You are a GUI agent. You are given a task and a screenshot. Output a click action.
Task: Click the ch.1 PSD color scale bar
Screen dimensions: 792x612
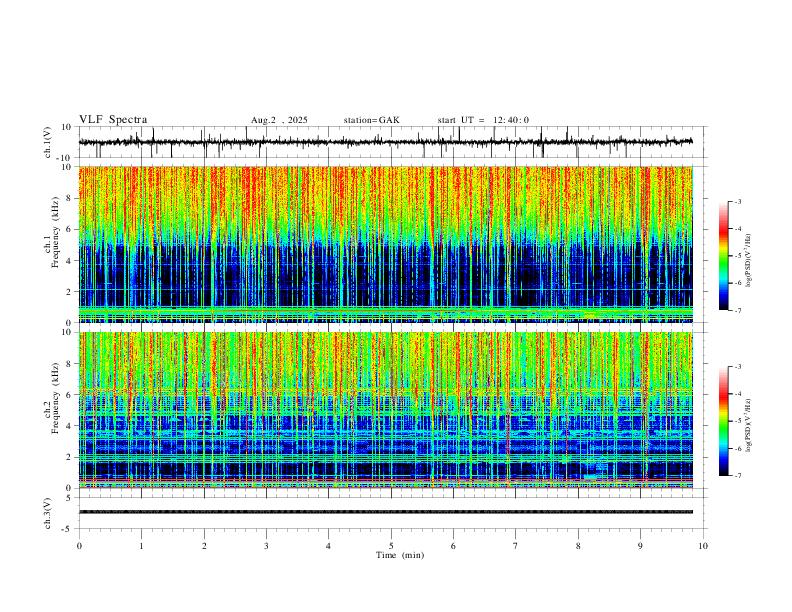pyautogui.click(x=724, y=255)
